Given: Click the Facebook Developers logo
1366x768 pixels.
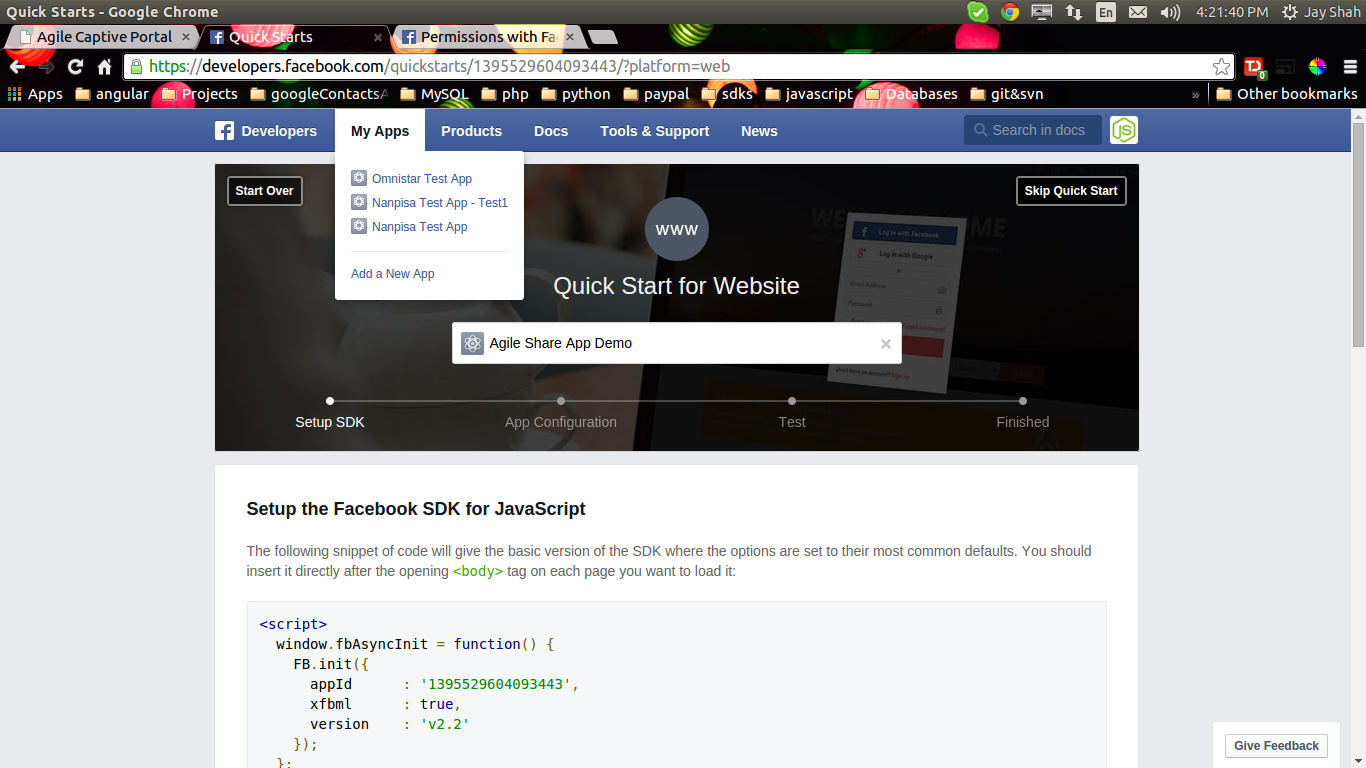Looking at the screenshot, I should 266,131.
